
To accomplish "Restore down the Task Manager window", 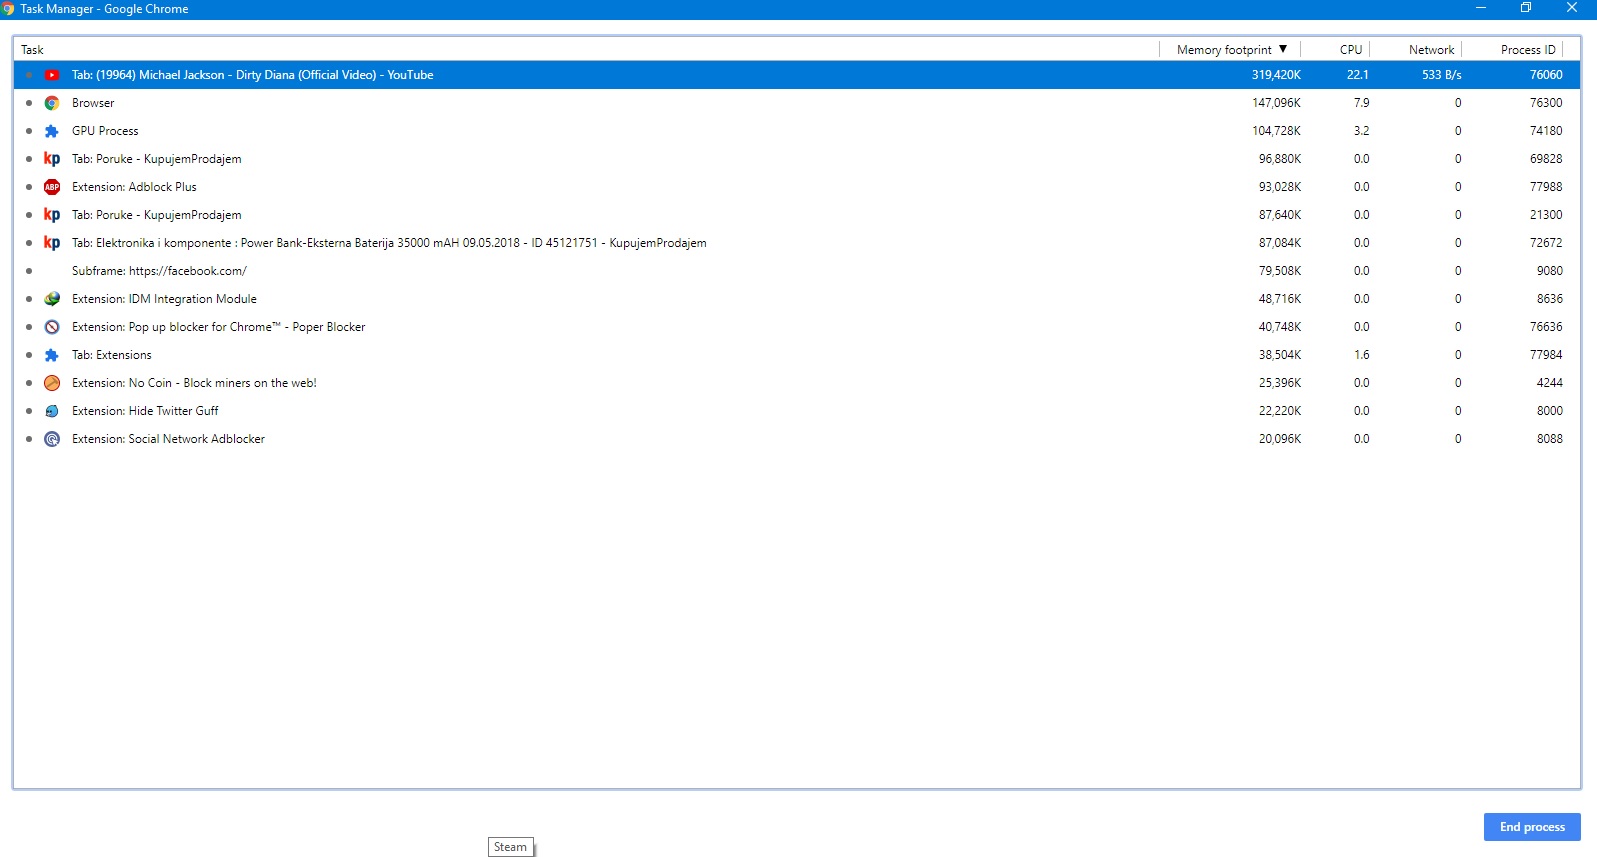I will (x=1526, y=8).
